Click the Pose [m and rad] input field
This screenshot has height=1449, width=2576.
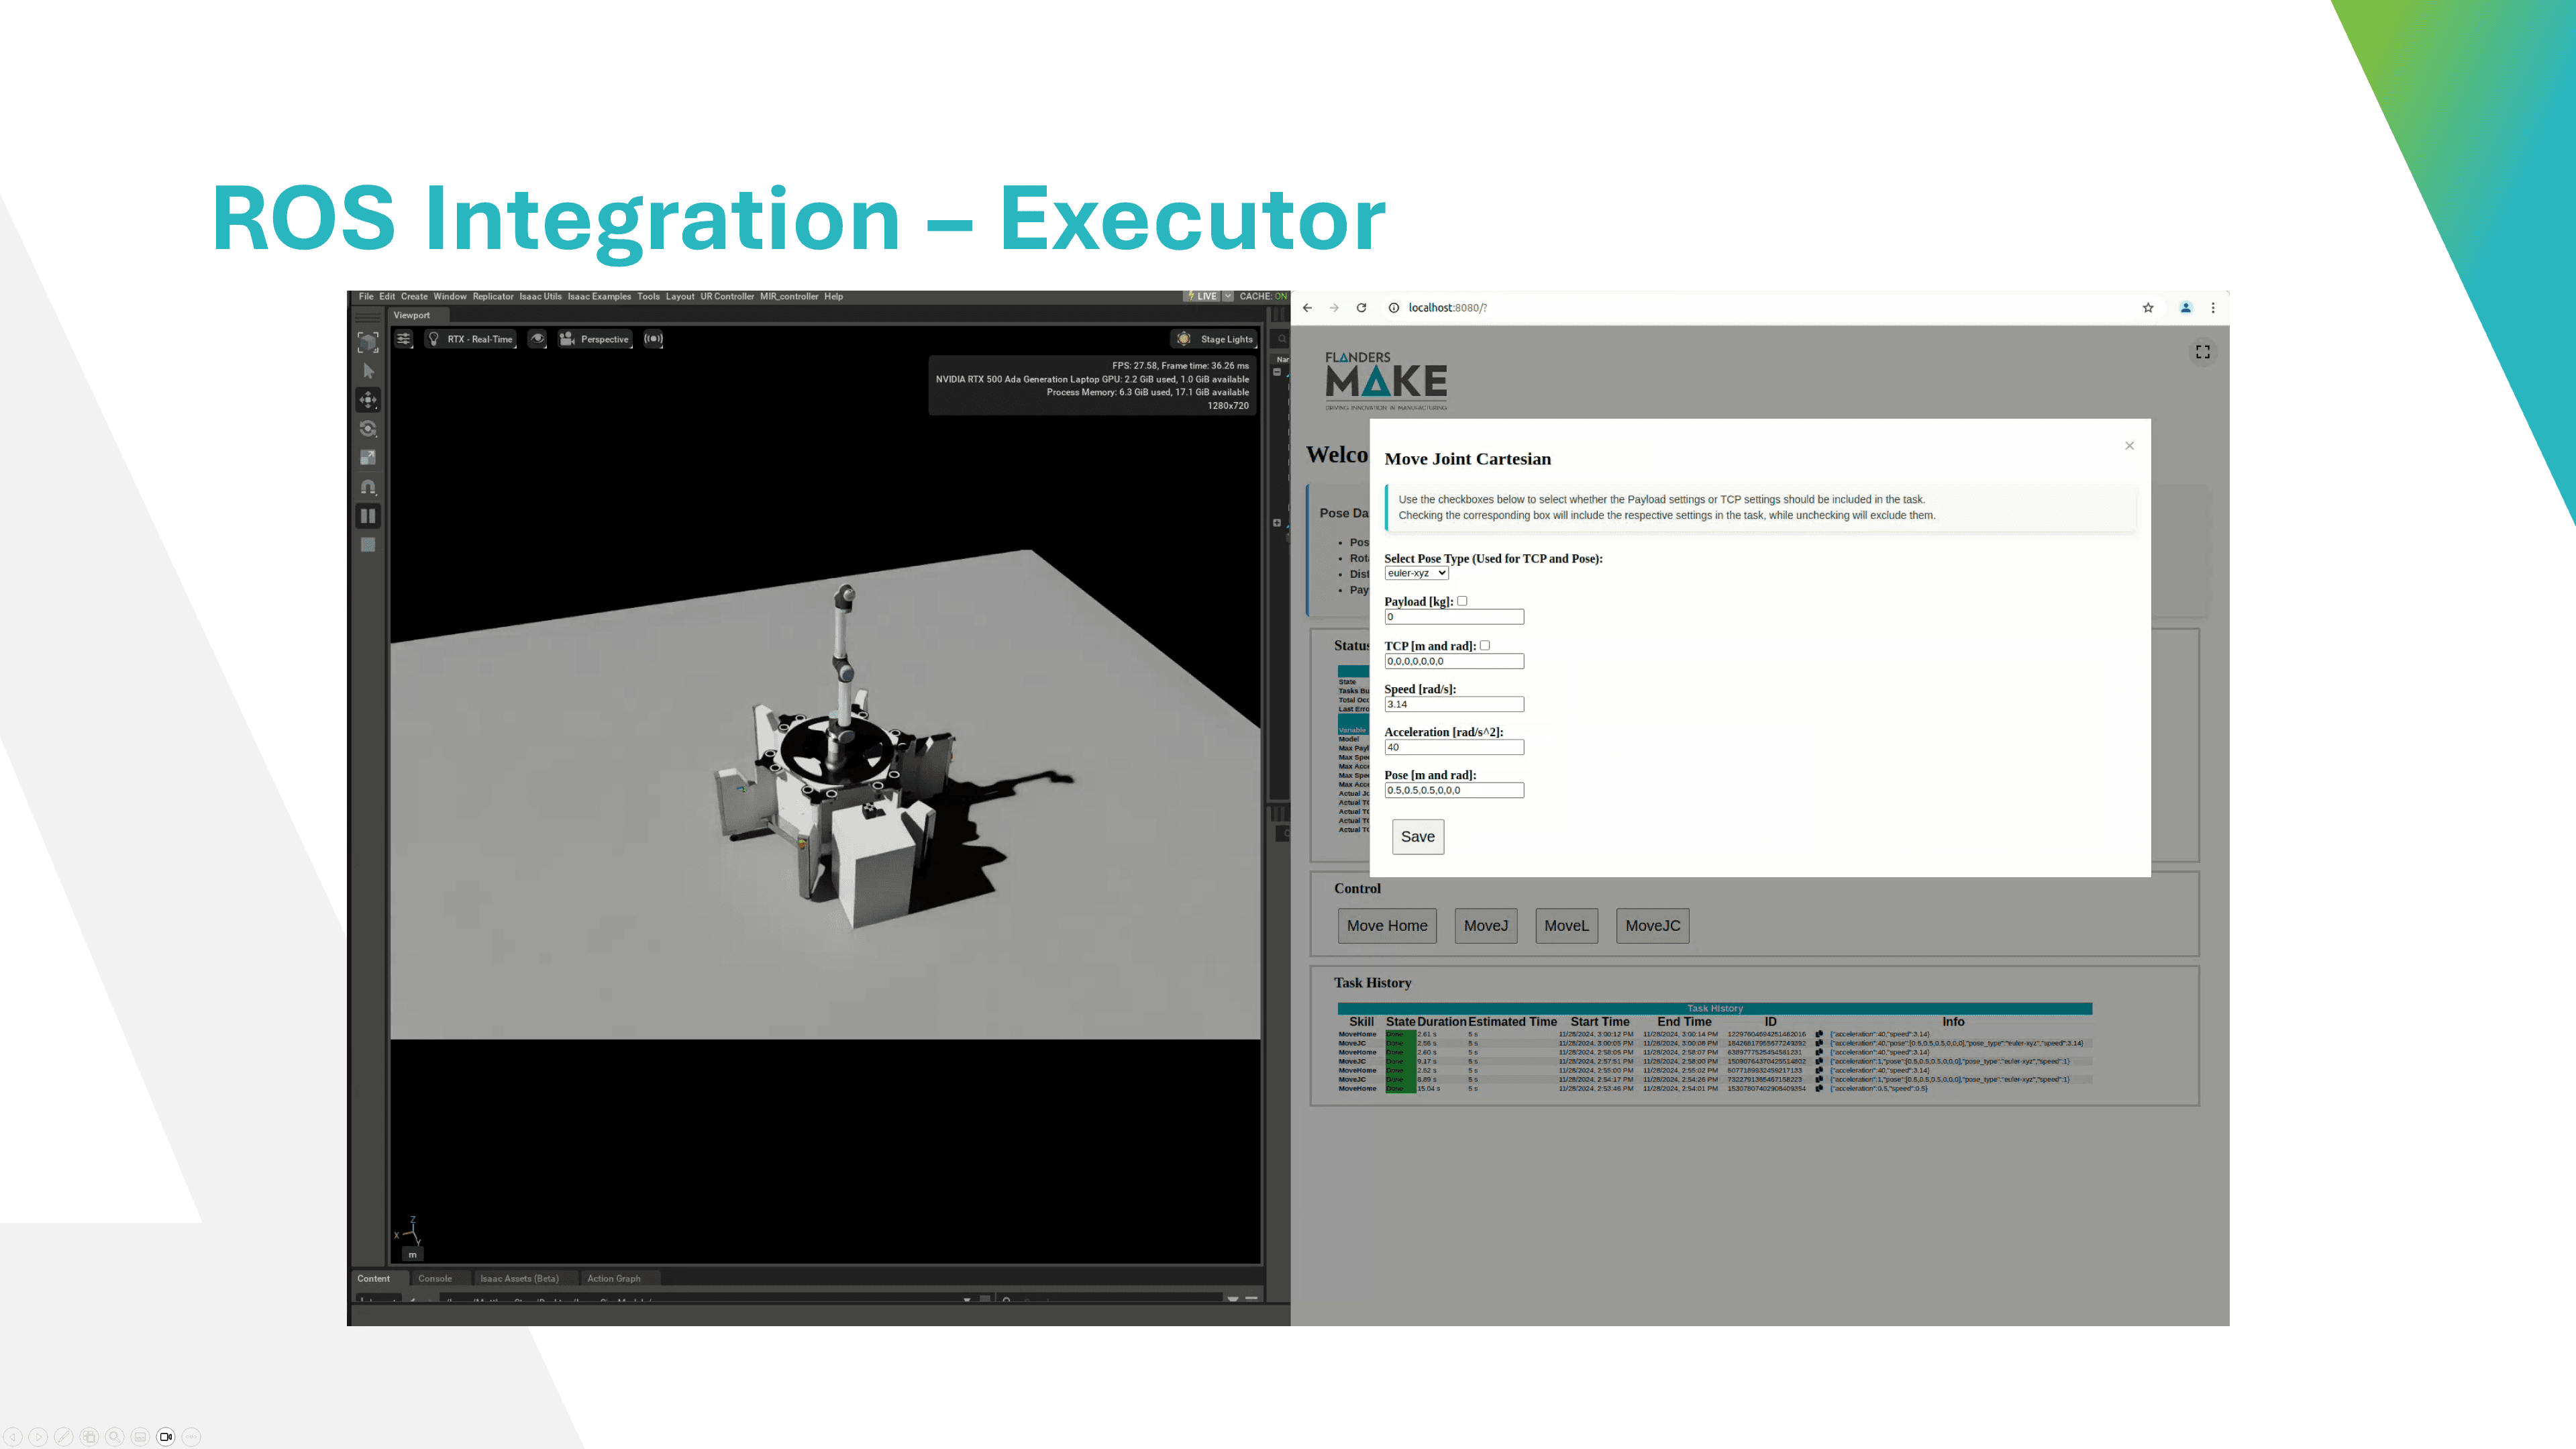(1454, 790)
